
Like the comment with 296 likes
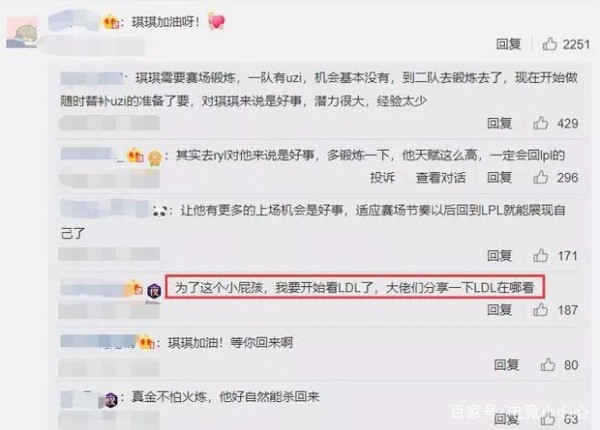[540, 177]
